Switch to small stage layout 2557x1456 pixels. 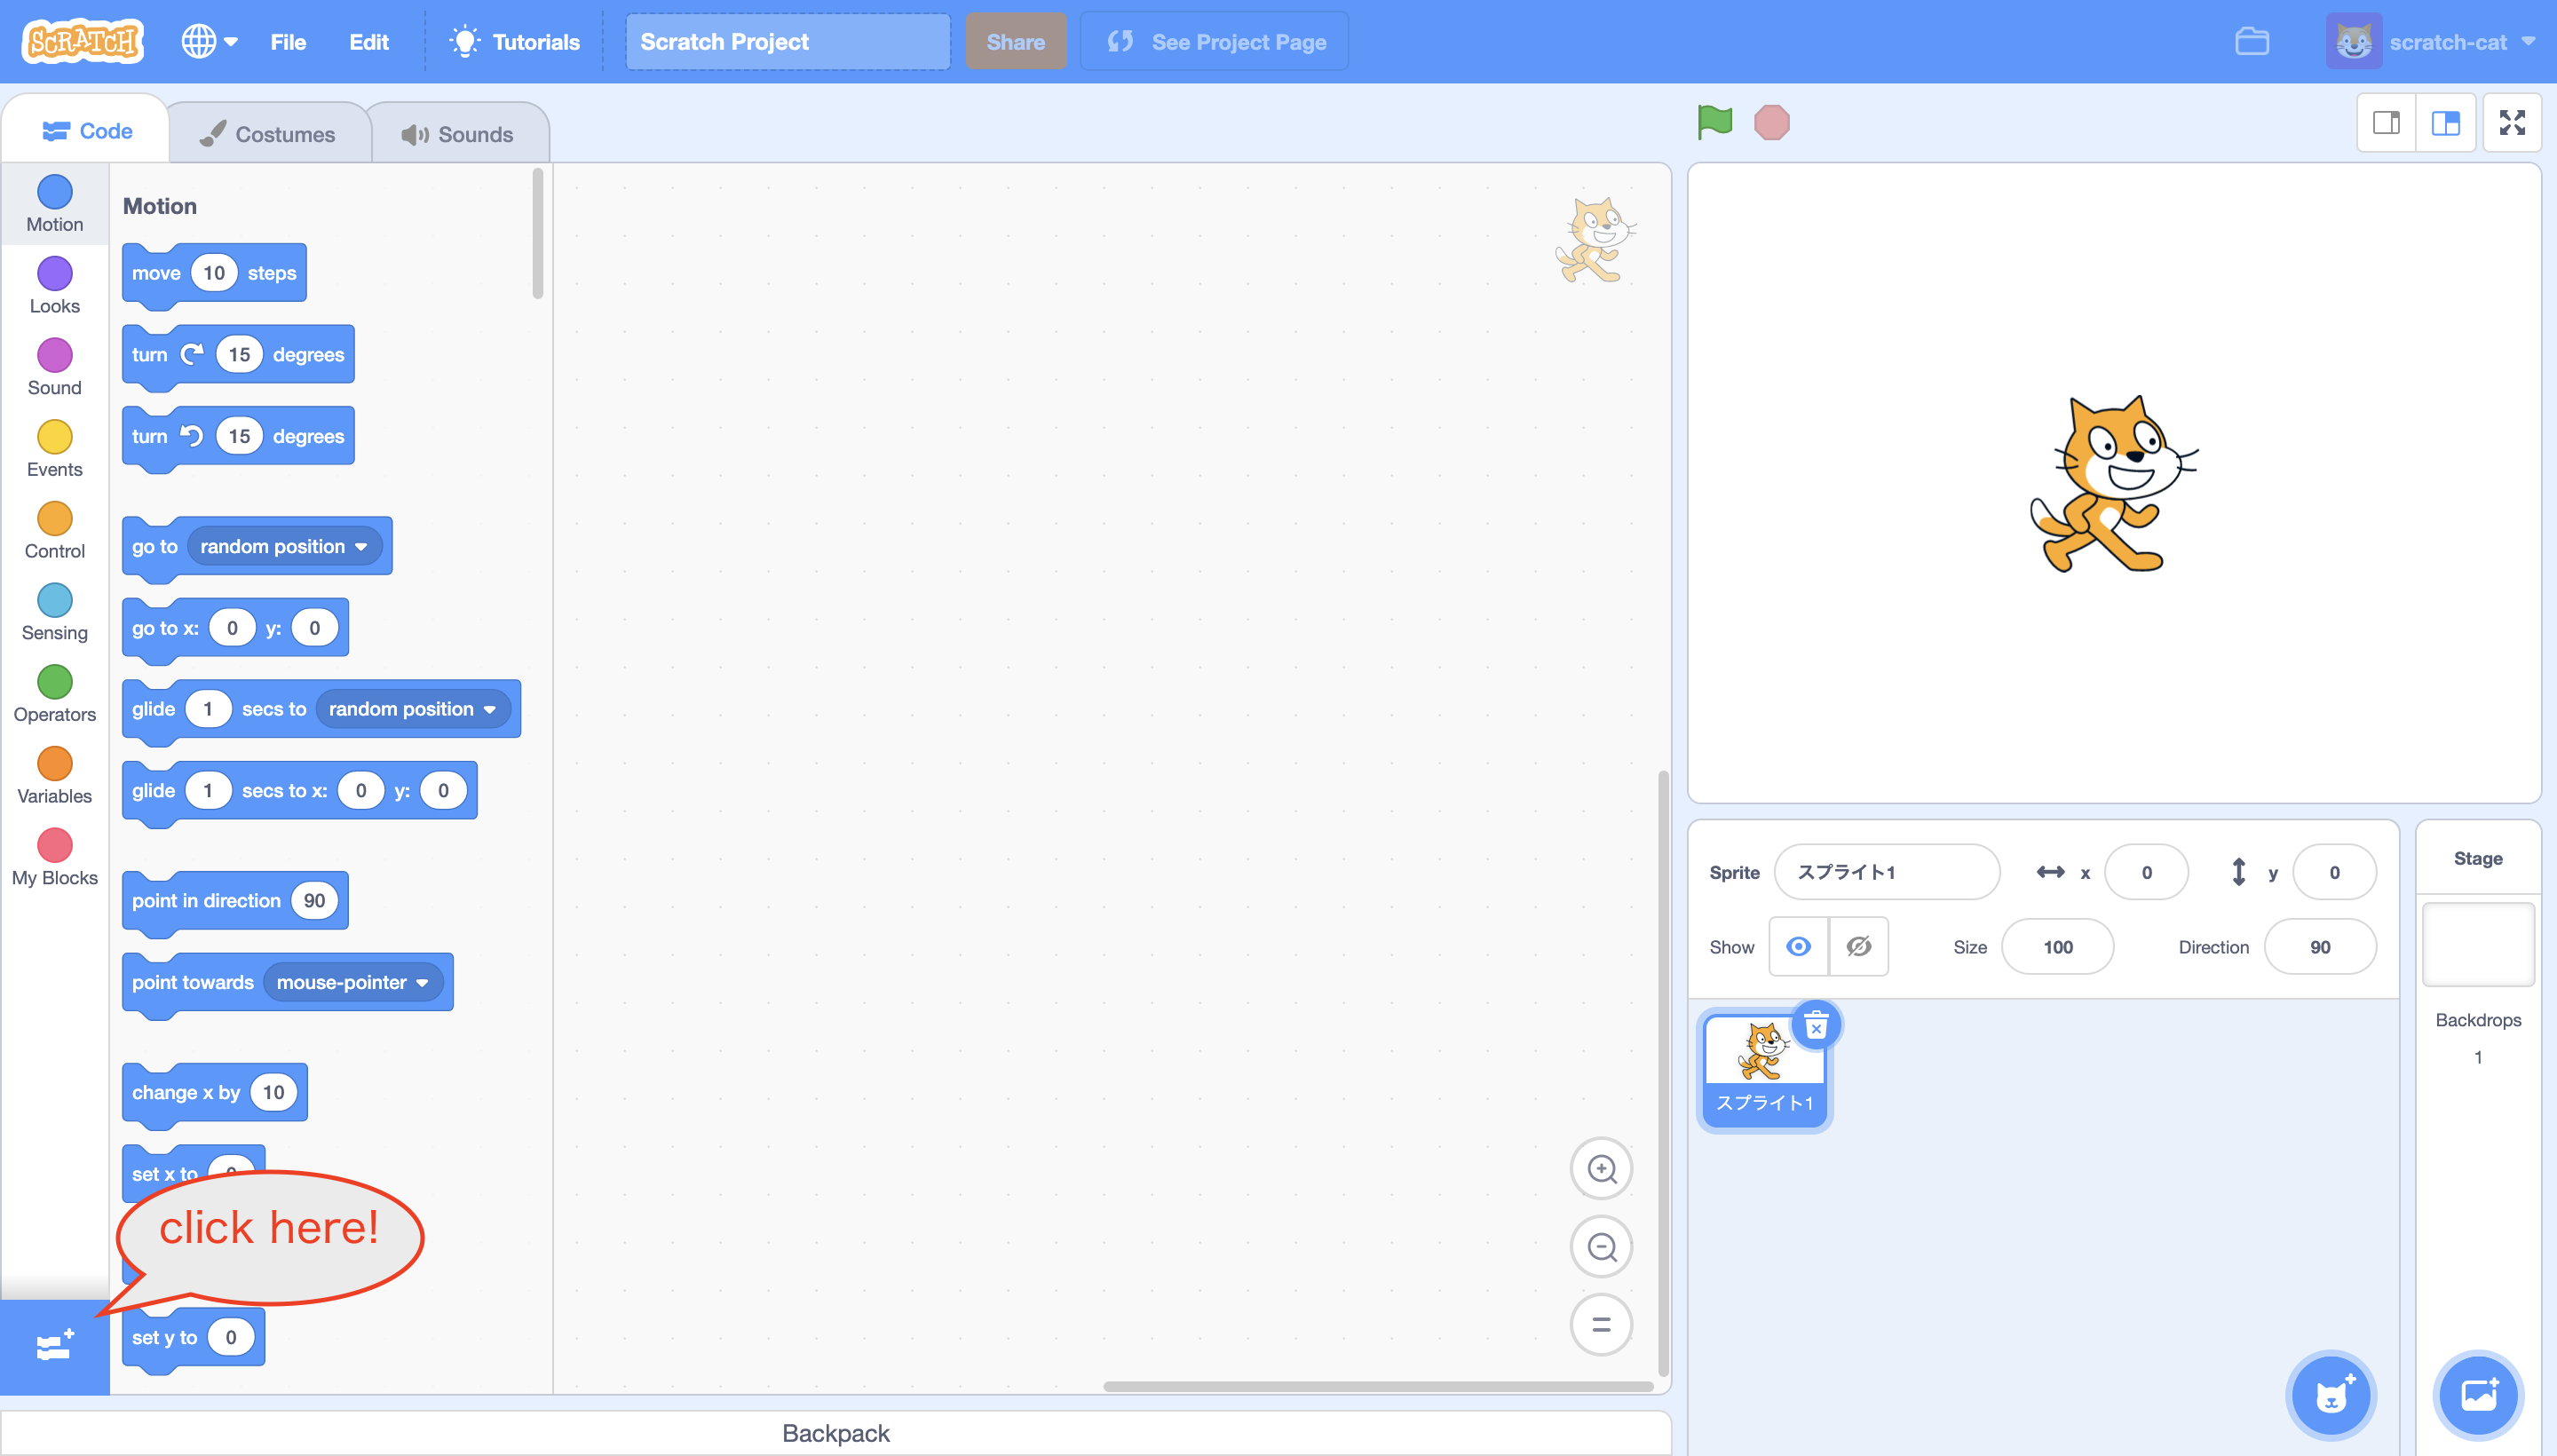pos(2386,123)
